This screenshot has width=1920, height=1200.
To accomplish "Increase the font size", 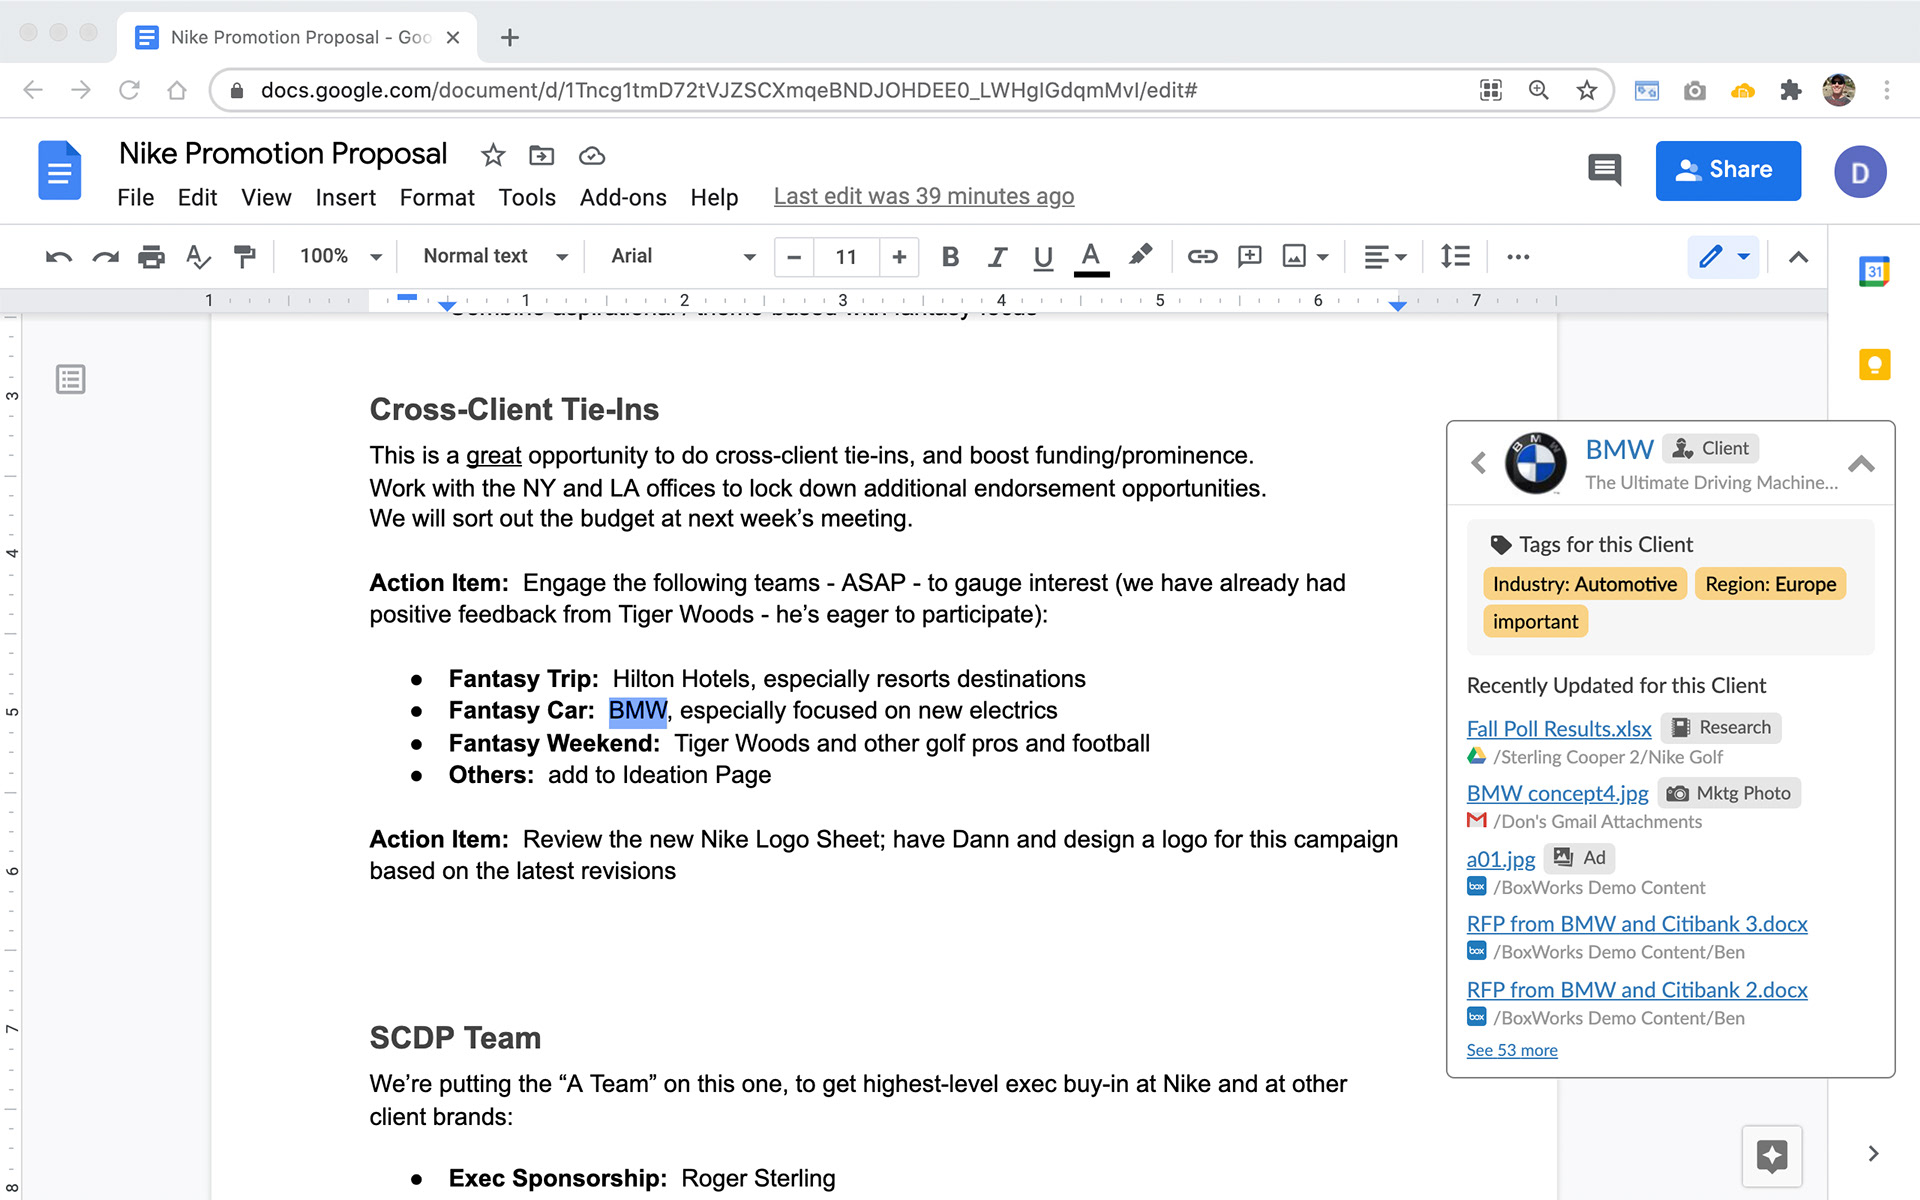I will 899,257.
